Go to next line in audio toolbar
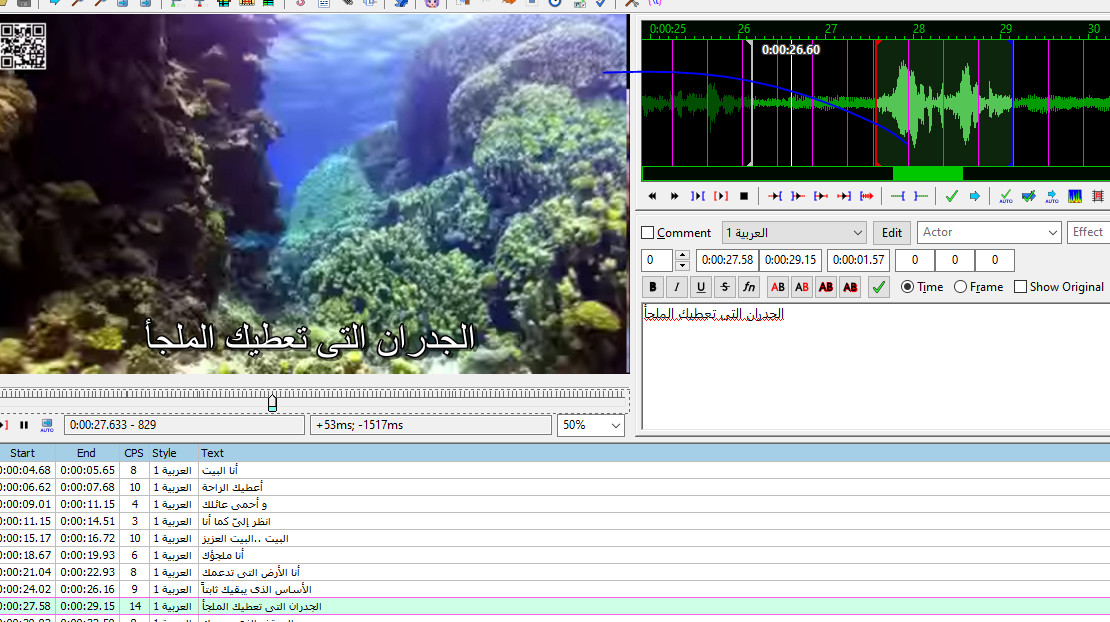 [x=675, y=196]
